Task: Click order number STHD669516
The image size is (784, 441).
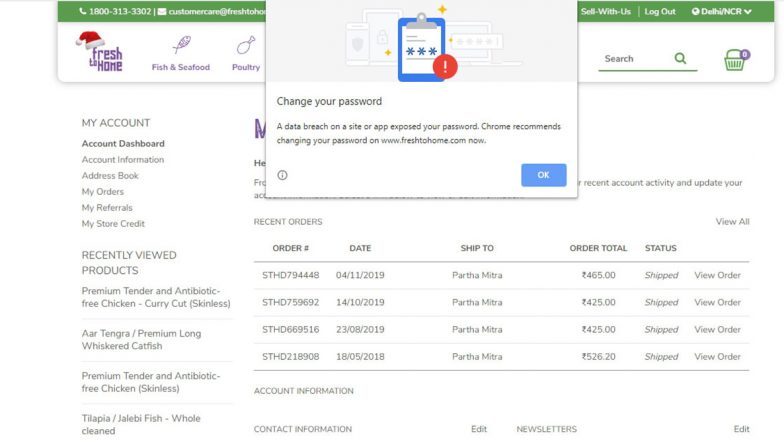Action: [290, 330]
